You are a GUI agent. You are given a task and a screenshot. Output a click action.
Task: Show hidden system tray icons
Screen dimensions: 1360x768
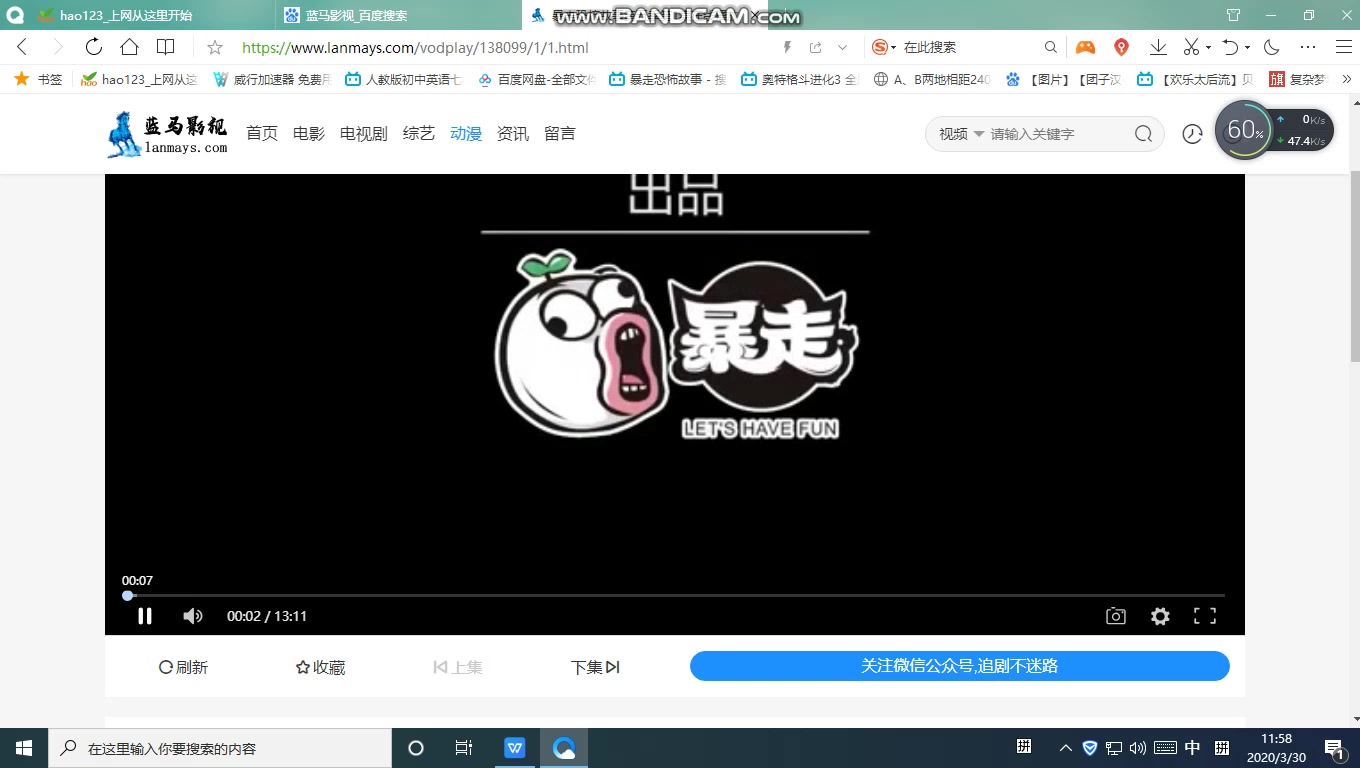click(x=1066, y=748)
